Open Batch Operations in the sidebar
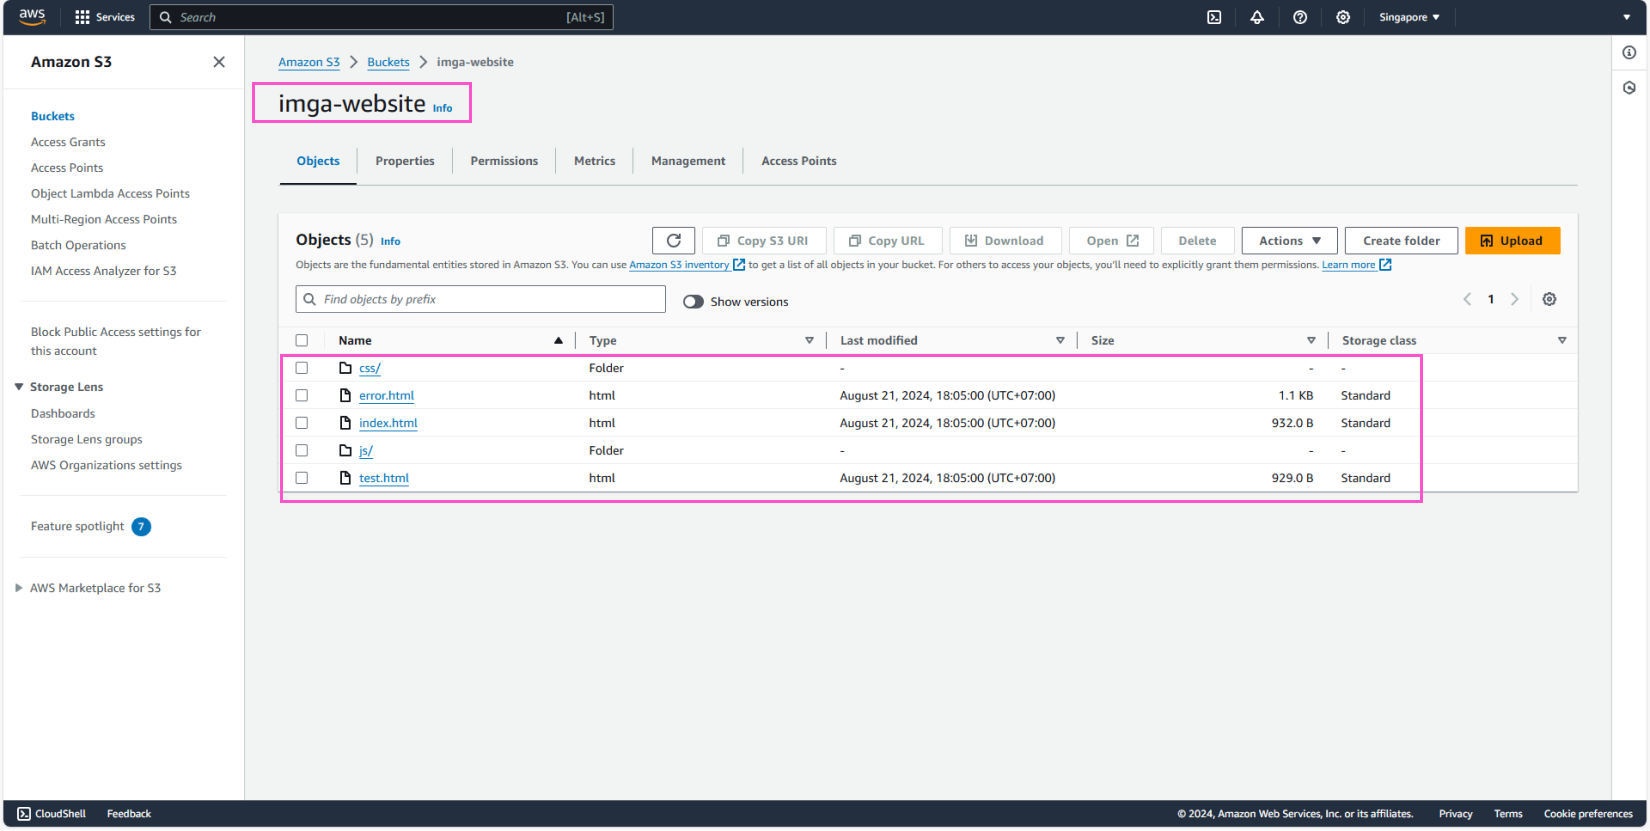This screenshot has height=831, width=1650. click(x=78, y=245)
